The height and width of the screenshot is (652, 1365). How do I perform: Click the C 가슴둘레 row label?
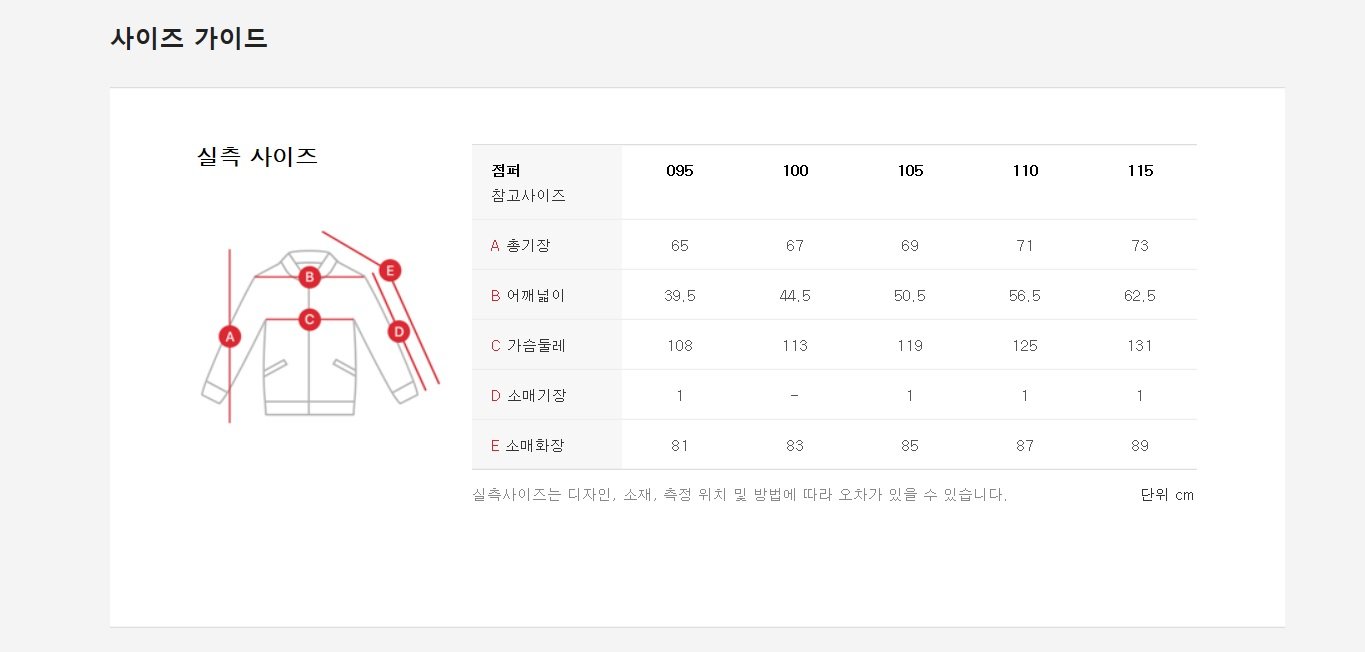coord(528,345)
